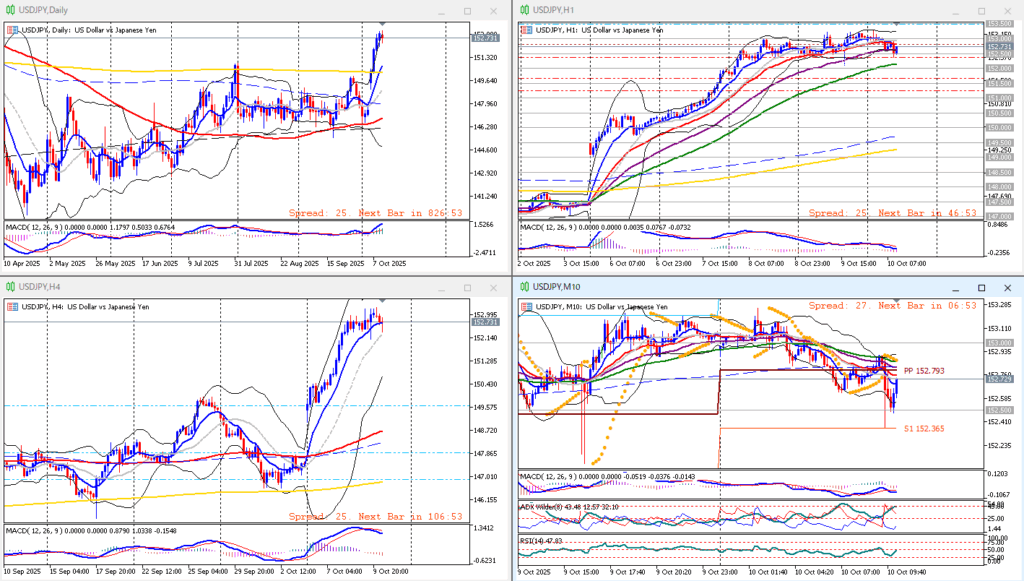Click the PP 152.793 pivot label
This screenshot has height=581, width=1024.
924,370
